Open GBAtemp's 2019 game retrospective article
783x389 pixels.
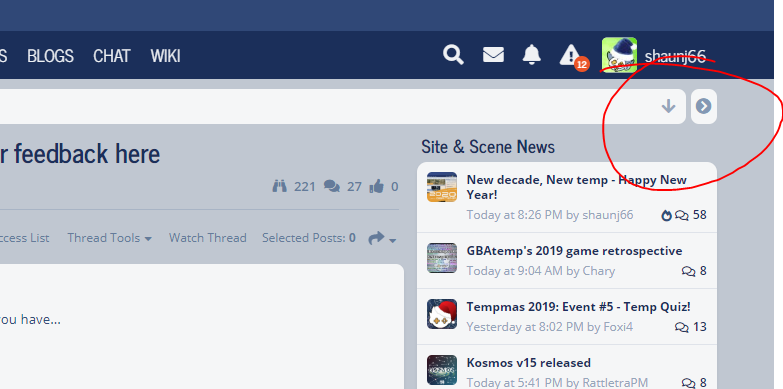(x=574, y=251)
